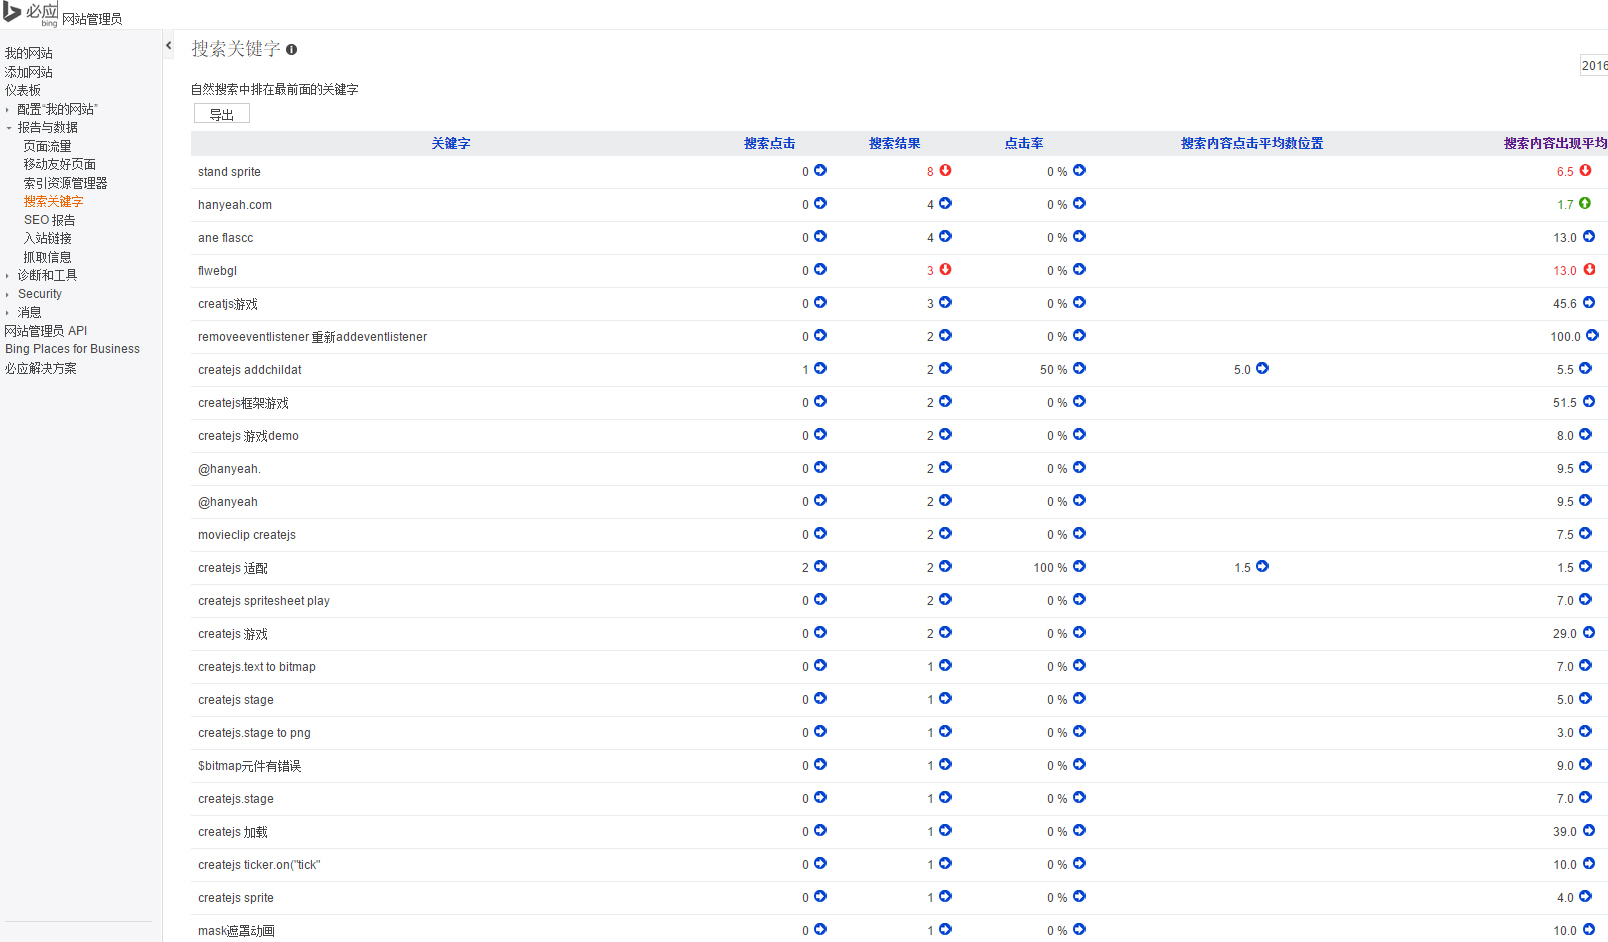Click the keyword "createjs addchildat"
The height and width of the screenshot is (942, 1608).
pos(250,370)
